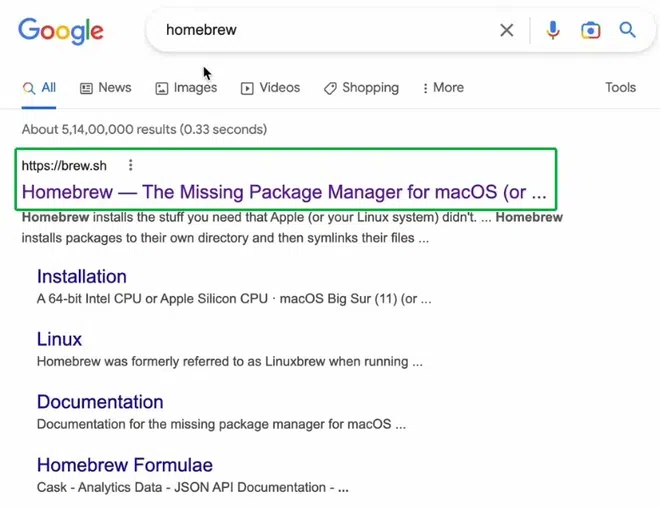
Task: Open the Installation sitelink
Action: 82,277
